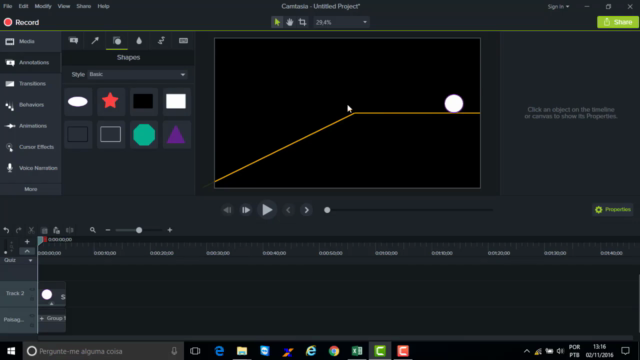Screen dimensions: 640x360
Task: Pick the white ellipse shape
Action: [78, 102]
